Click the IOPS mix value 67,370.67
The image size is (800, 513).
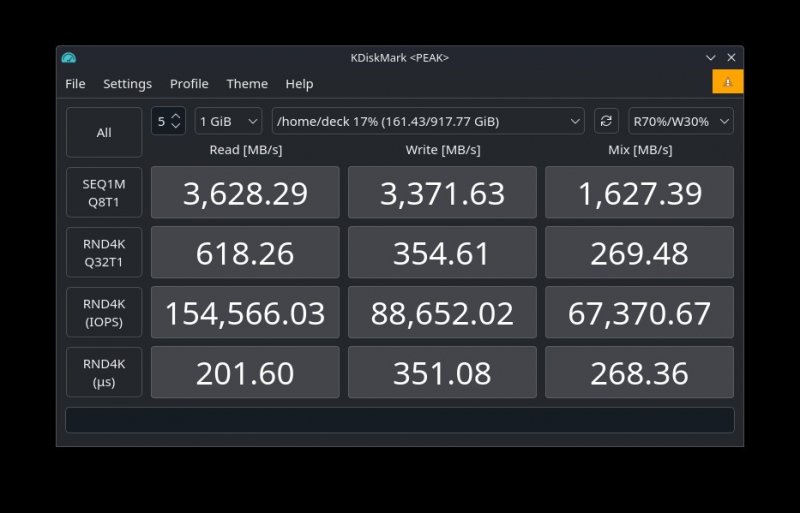point(639,312)
